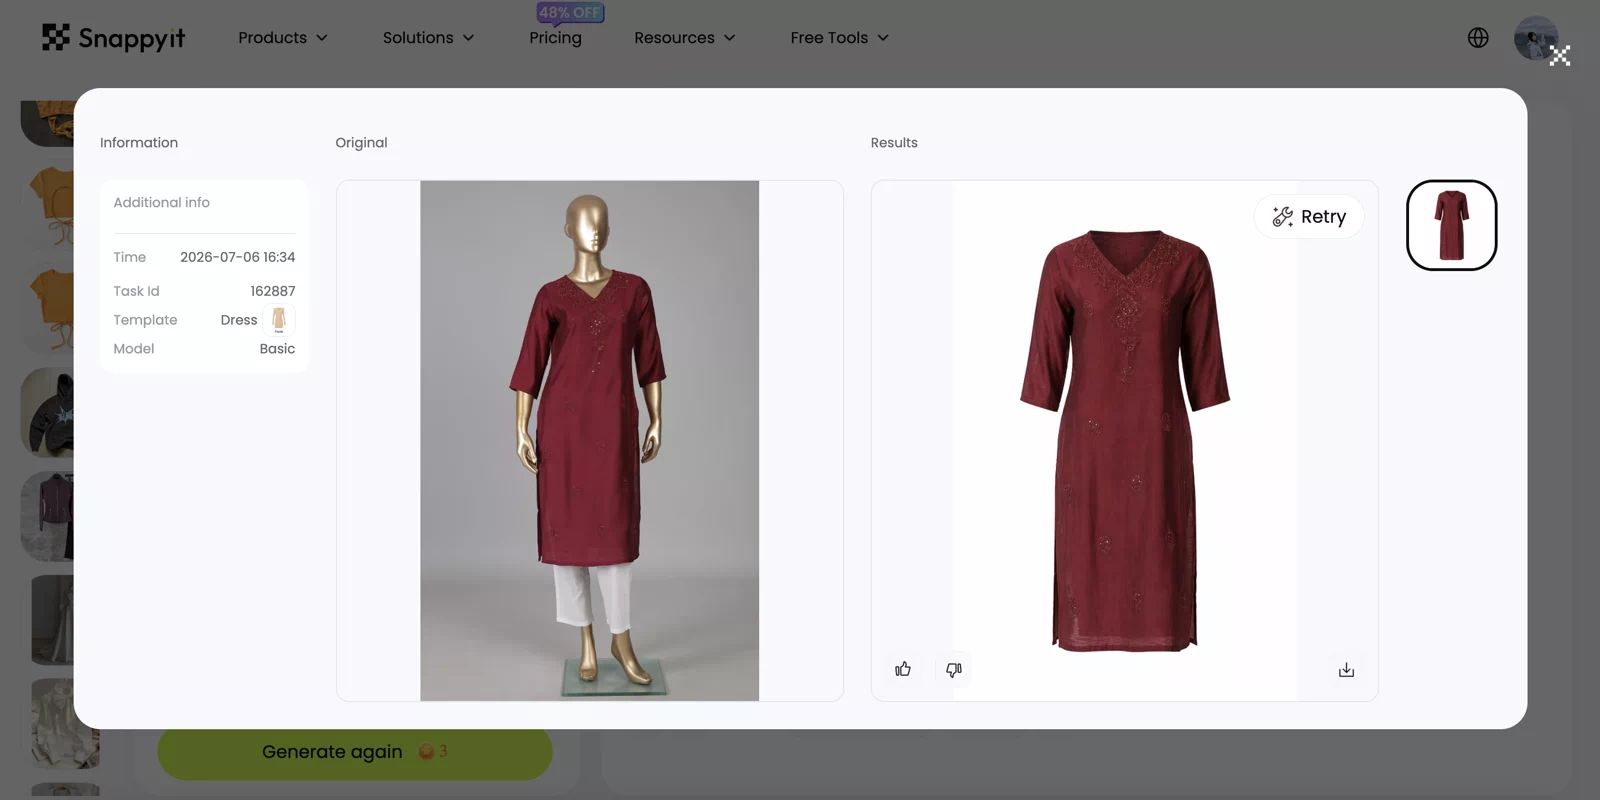1600x800 pixels.
Task: Click the Dress template thumbnail icon
Action: (x=279, y=320)
